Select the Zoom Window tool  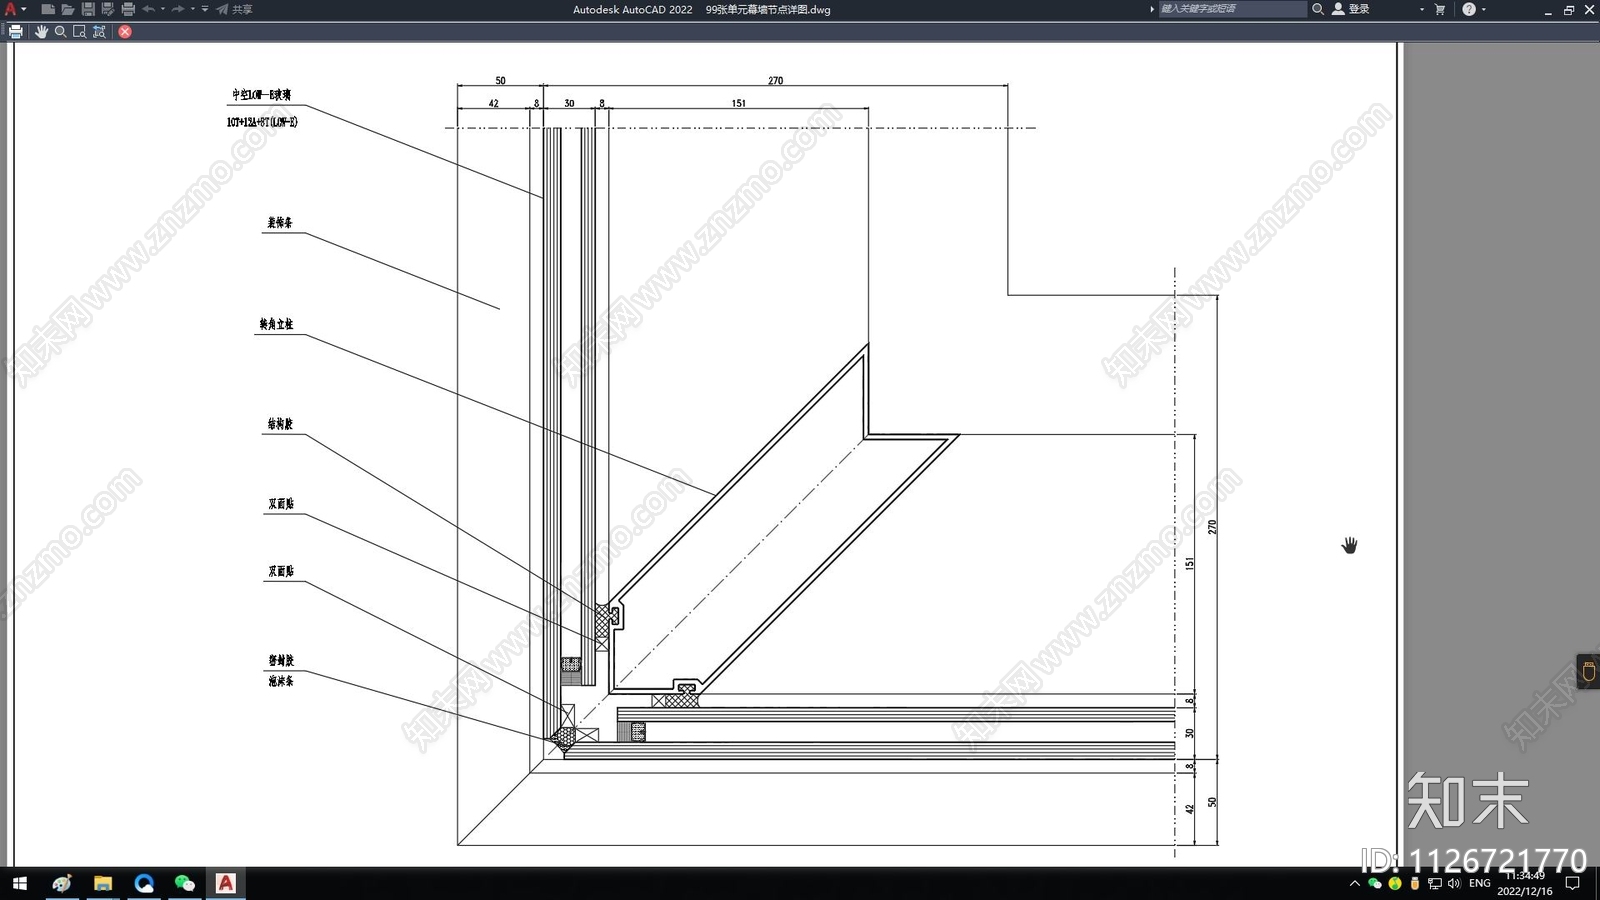79,31
